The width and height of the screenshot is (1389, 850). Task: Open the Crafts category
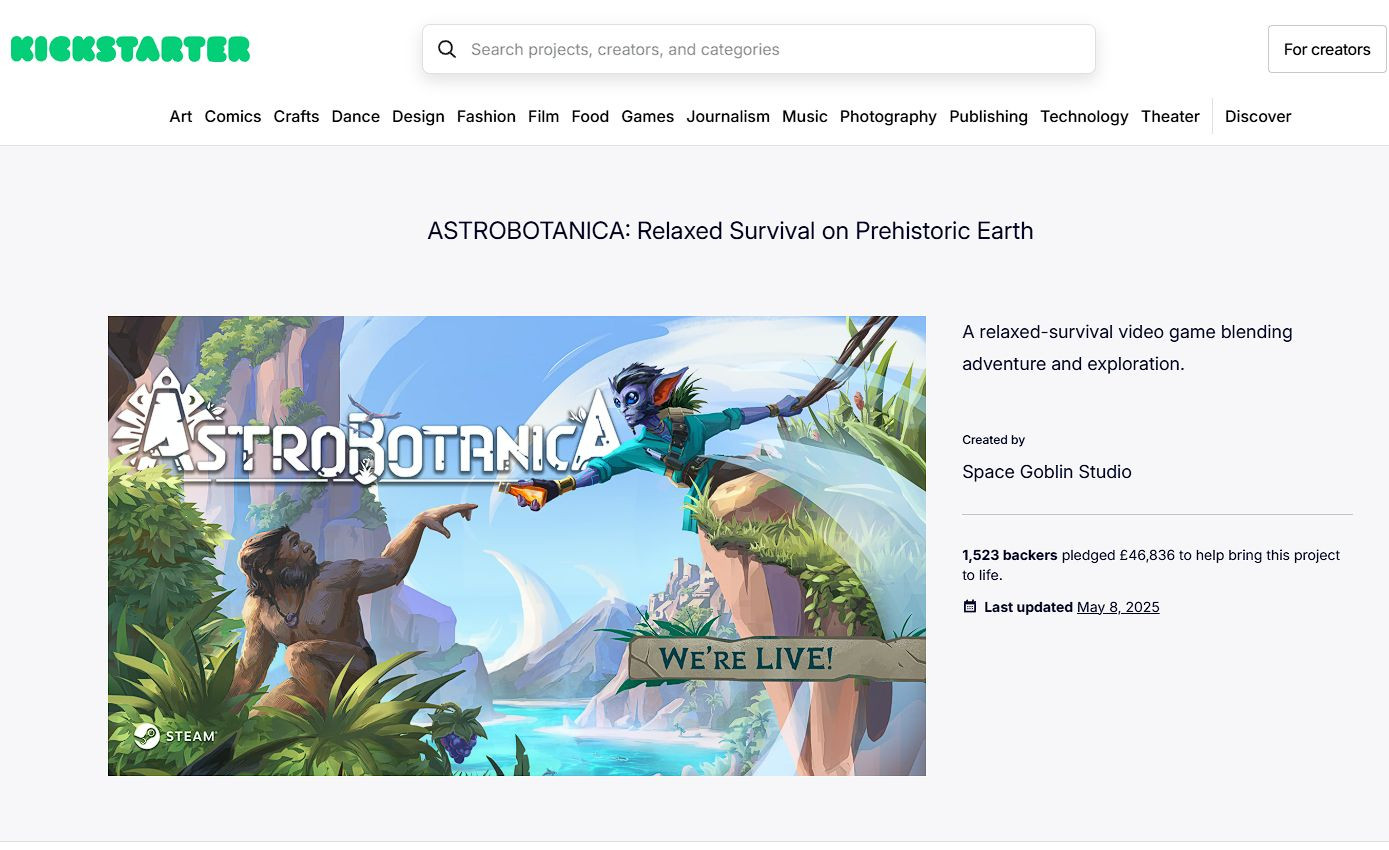coord(296,116)
